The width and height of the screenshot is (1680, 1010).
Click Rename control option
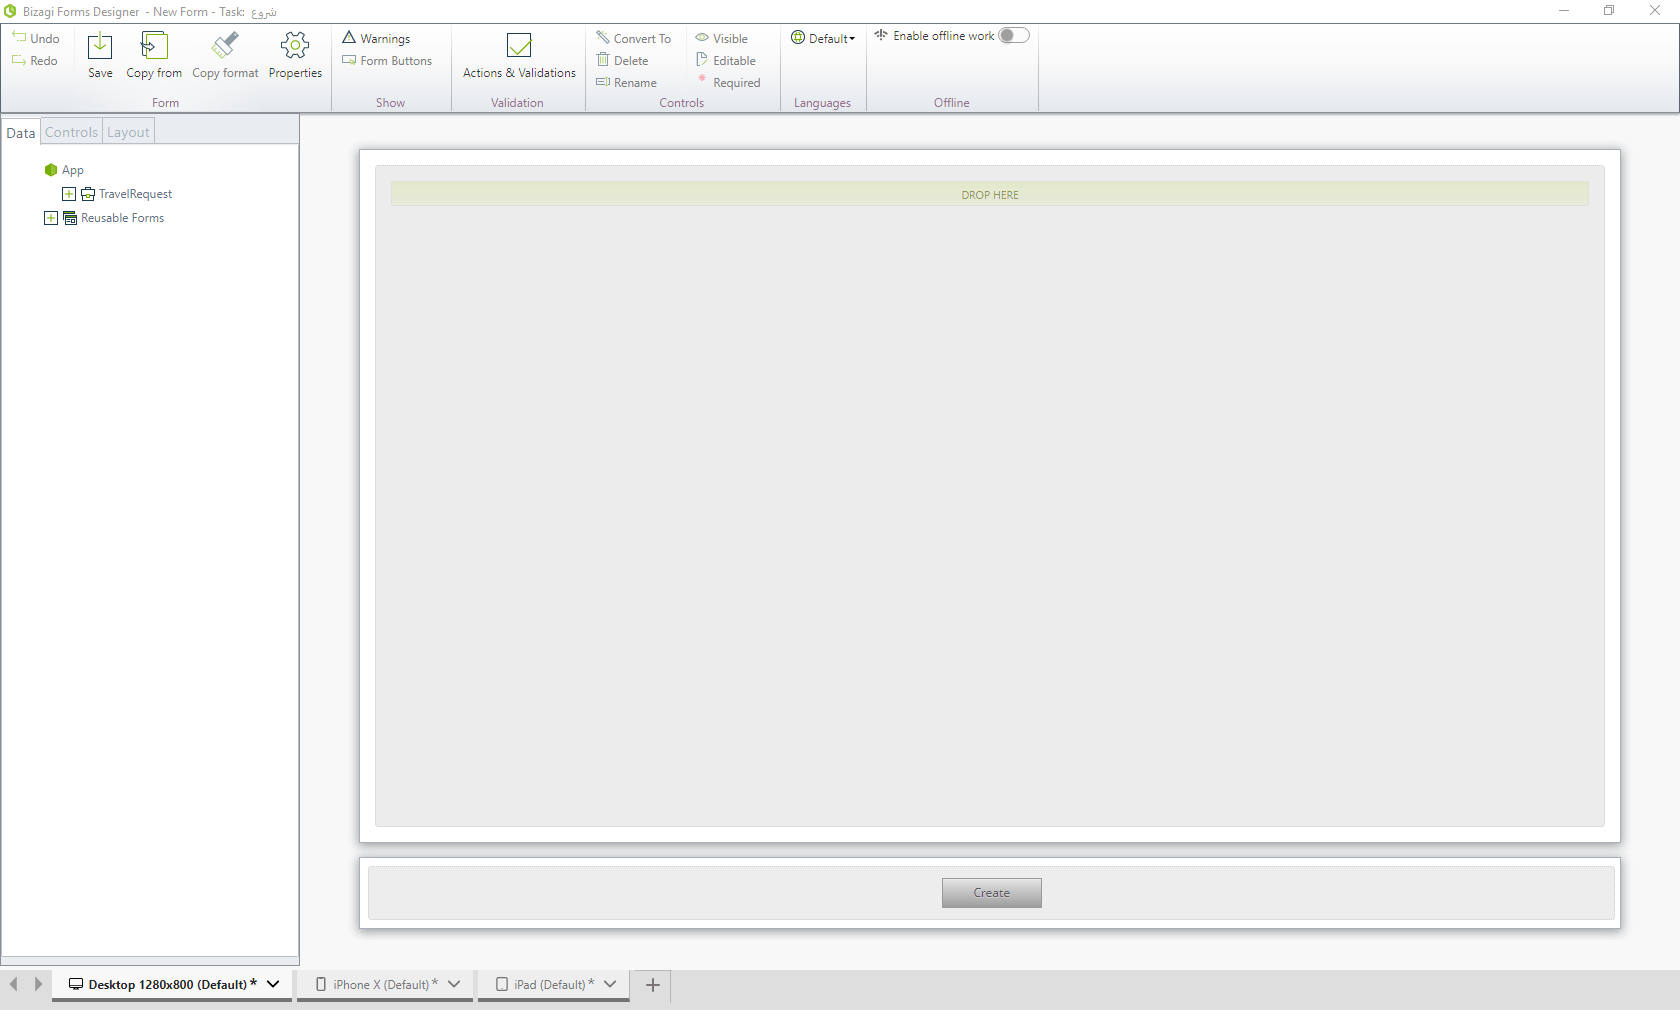627,83
